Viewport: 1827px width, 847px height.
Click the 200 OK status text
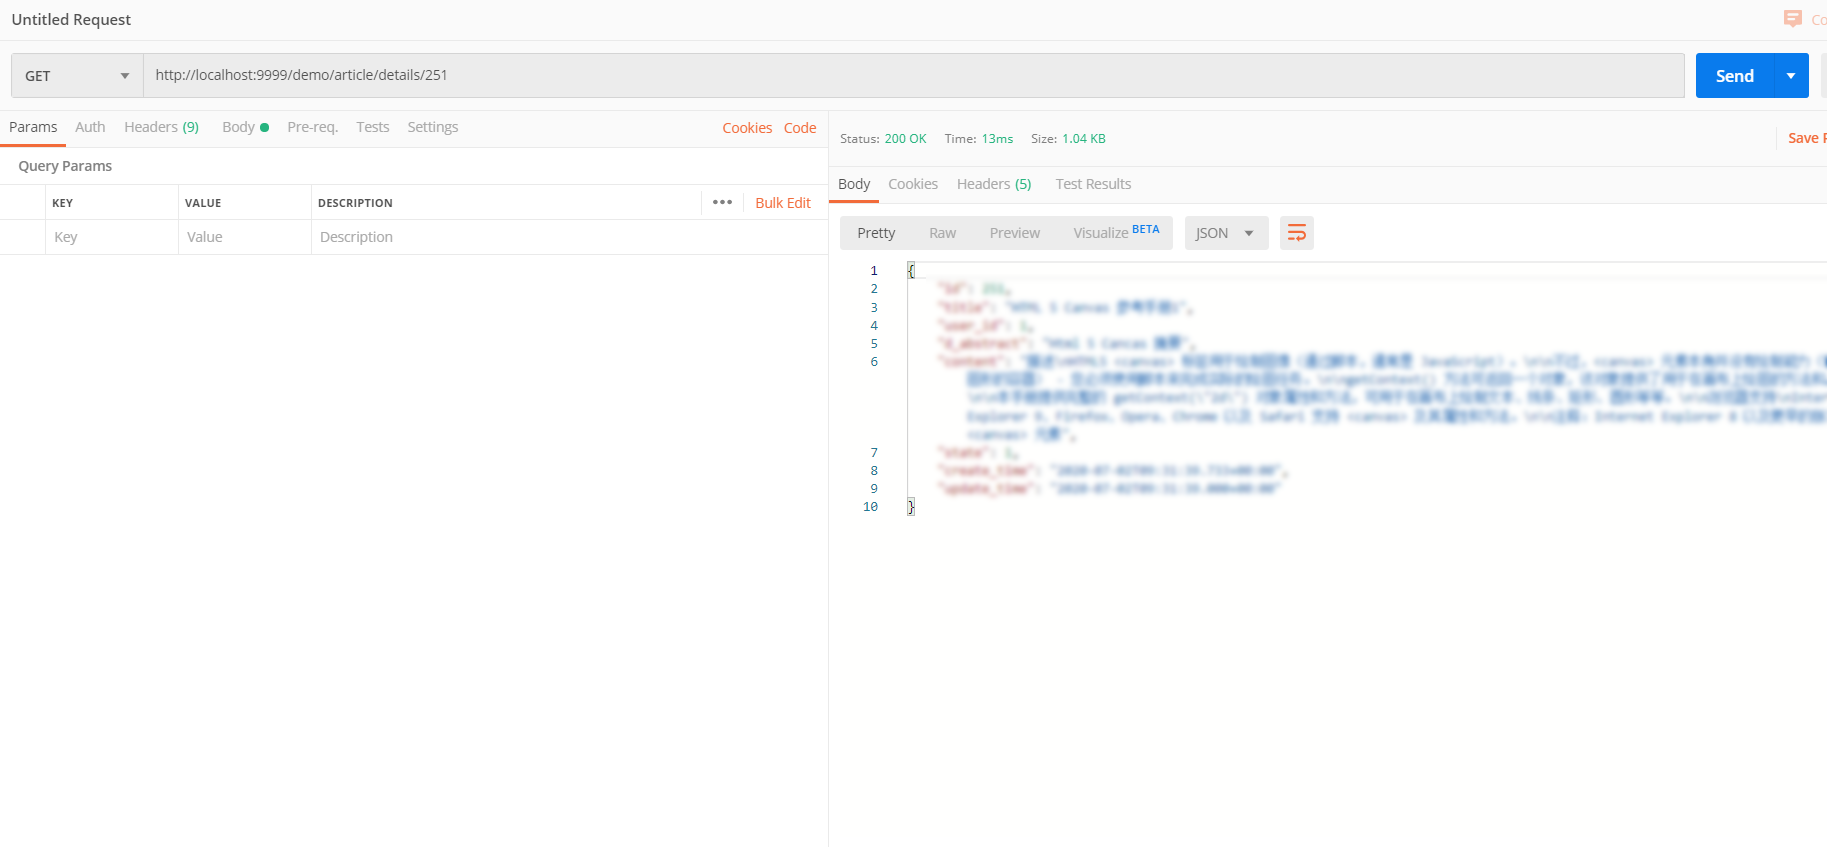(905, 139)
